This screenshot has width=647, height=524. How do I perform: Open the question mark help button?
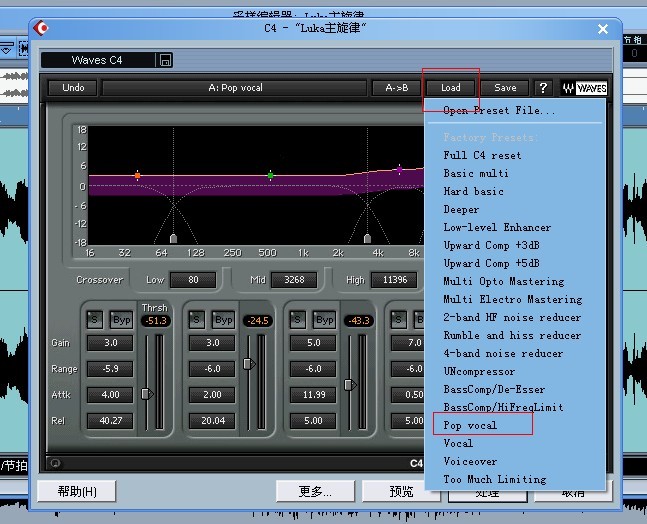click(543, 88)
